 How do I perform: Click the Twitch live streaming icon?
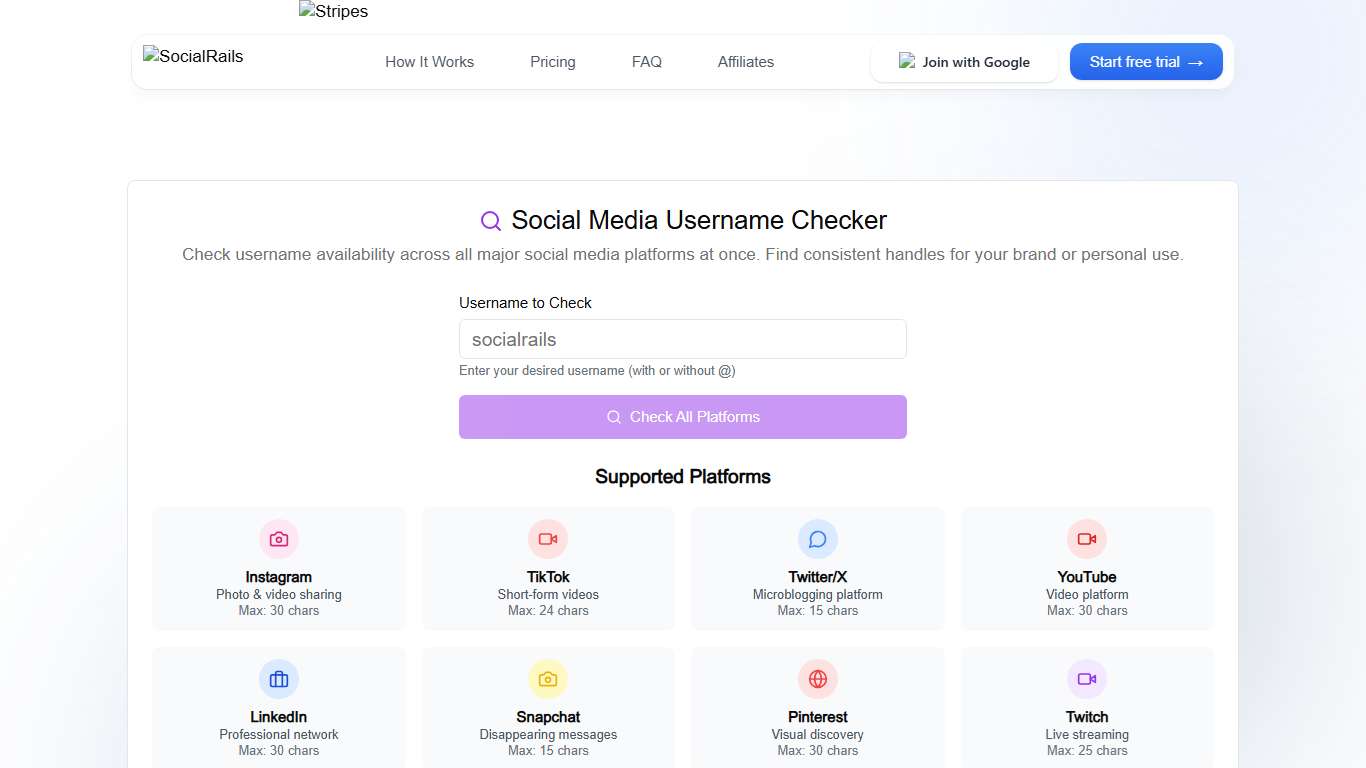pyautogui.click(x=1087, y=678)
